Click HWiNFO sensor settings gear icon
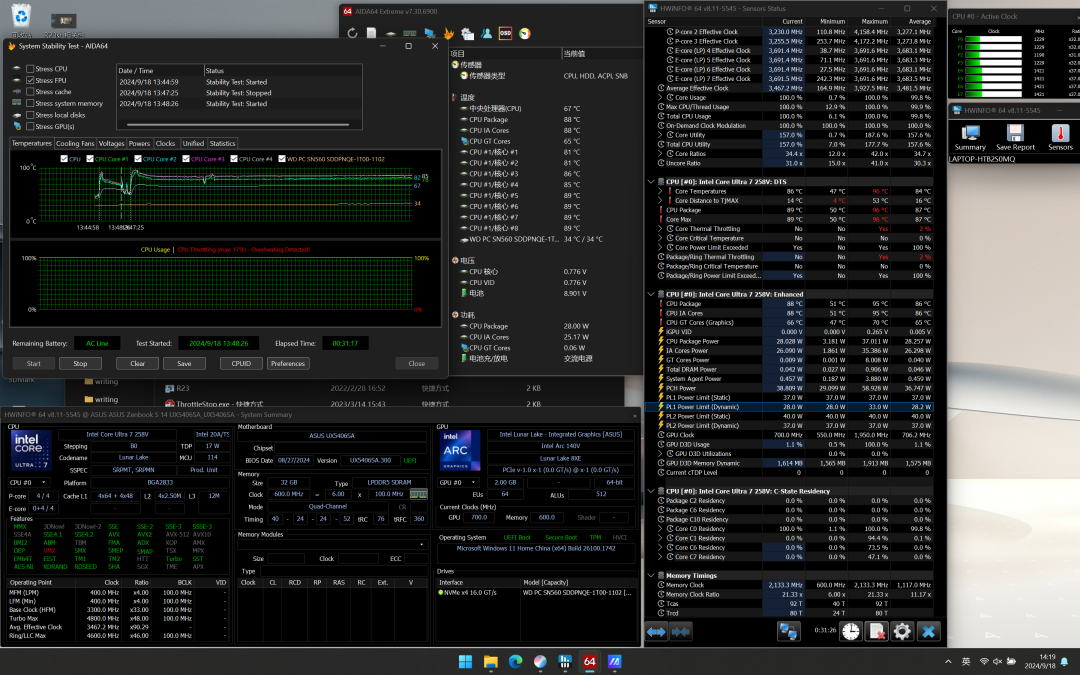The image size is (1080, 675). (x=902, y=631)
